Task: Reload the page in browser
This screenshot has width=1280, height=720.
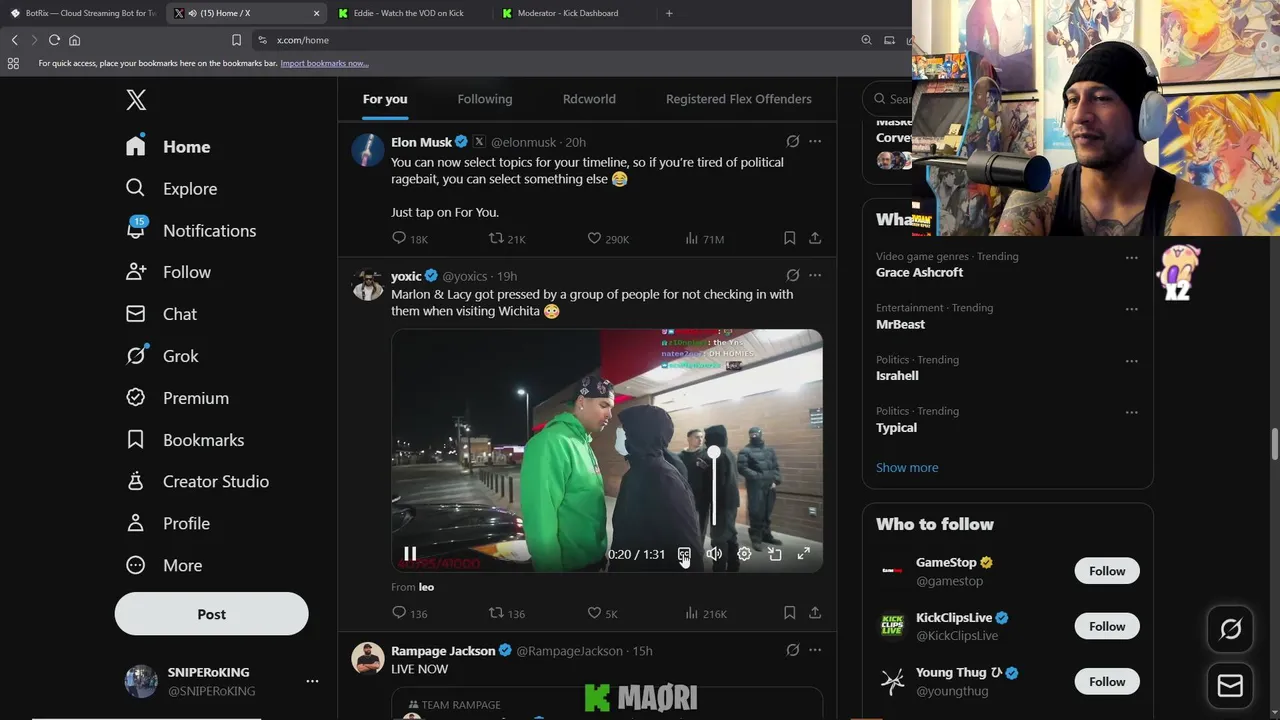Action: tap(54, 40)
